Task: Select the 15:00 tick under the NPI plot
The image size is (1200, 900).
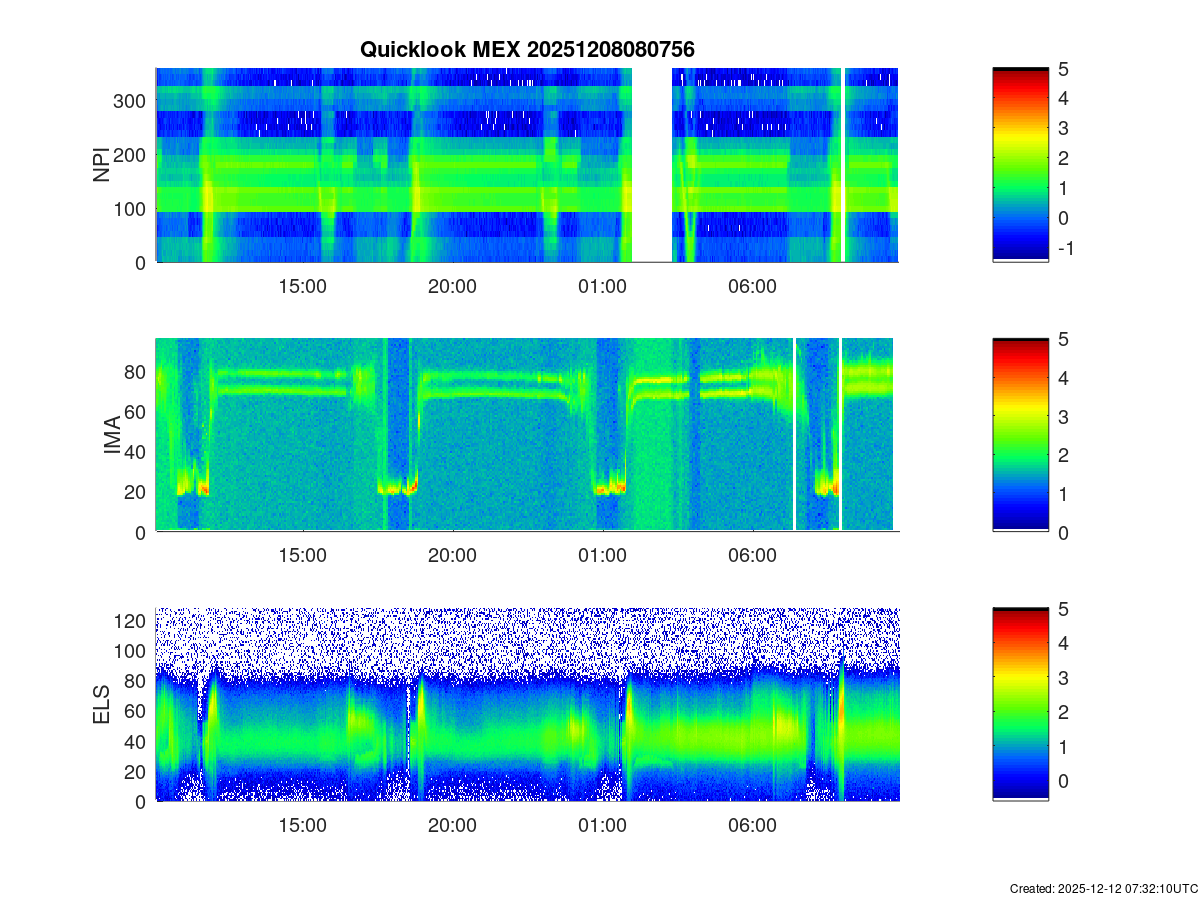Action: pos(302,286)
